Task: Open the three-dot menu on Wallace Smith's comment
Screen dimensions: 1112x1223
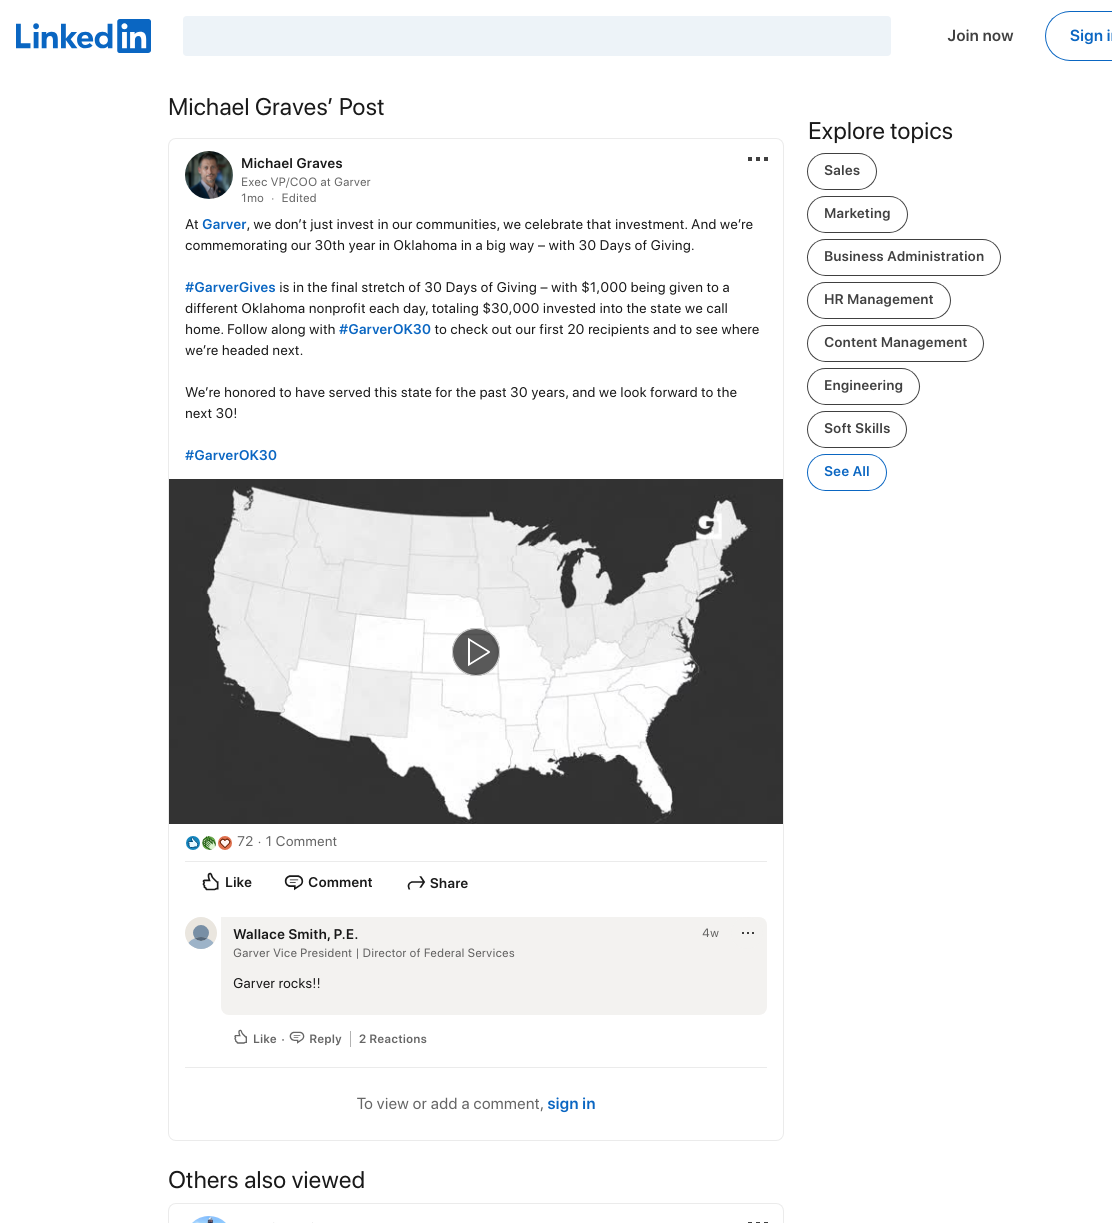Action: (x=748, y=933)
